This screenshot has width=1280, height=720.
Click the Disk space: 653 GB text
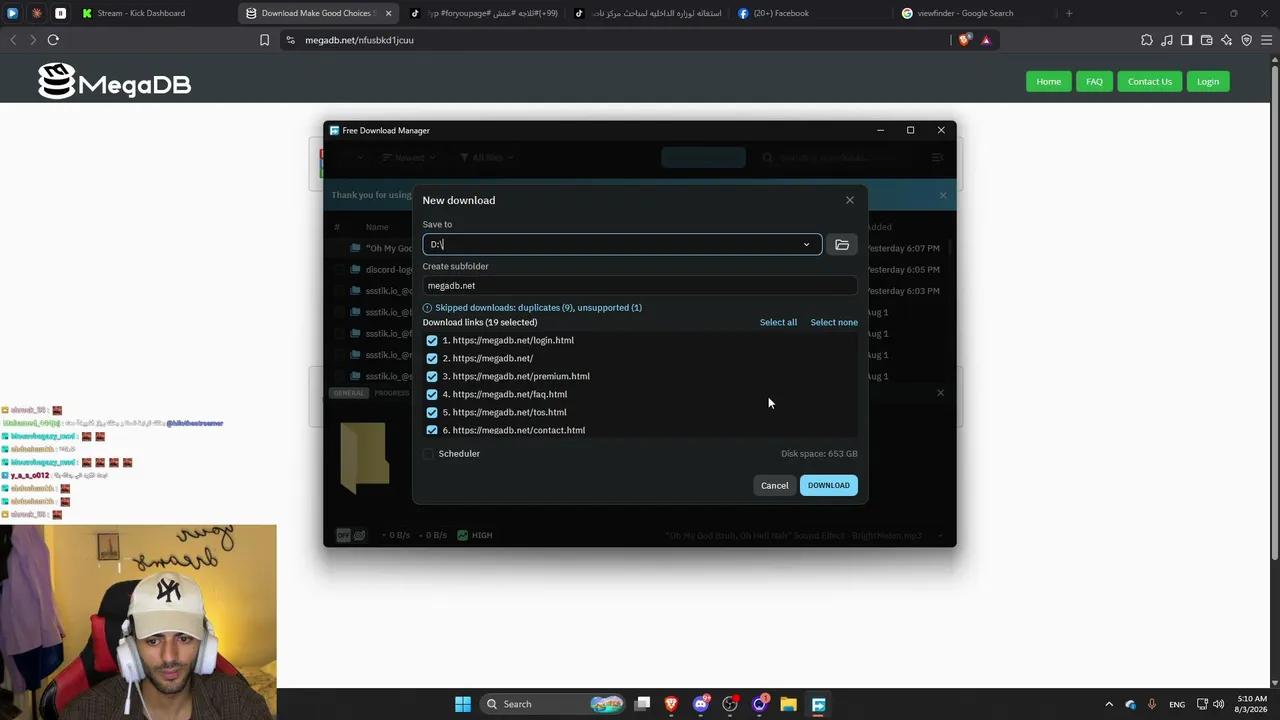(819, 454)
